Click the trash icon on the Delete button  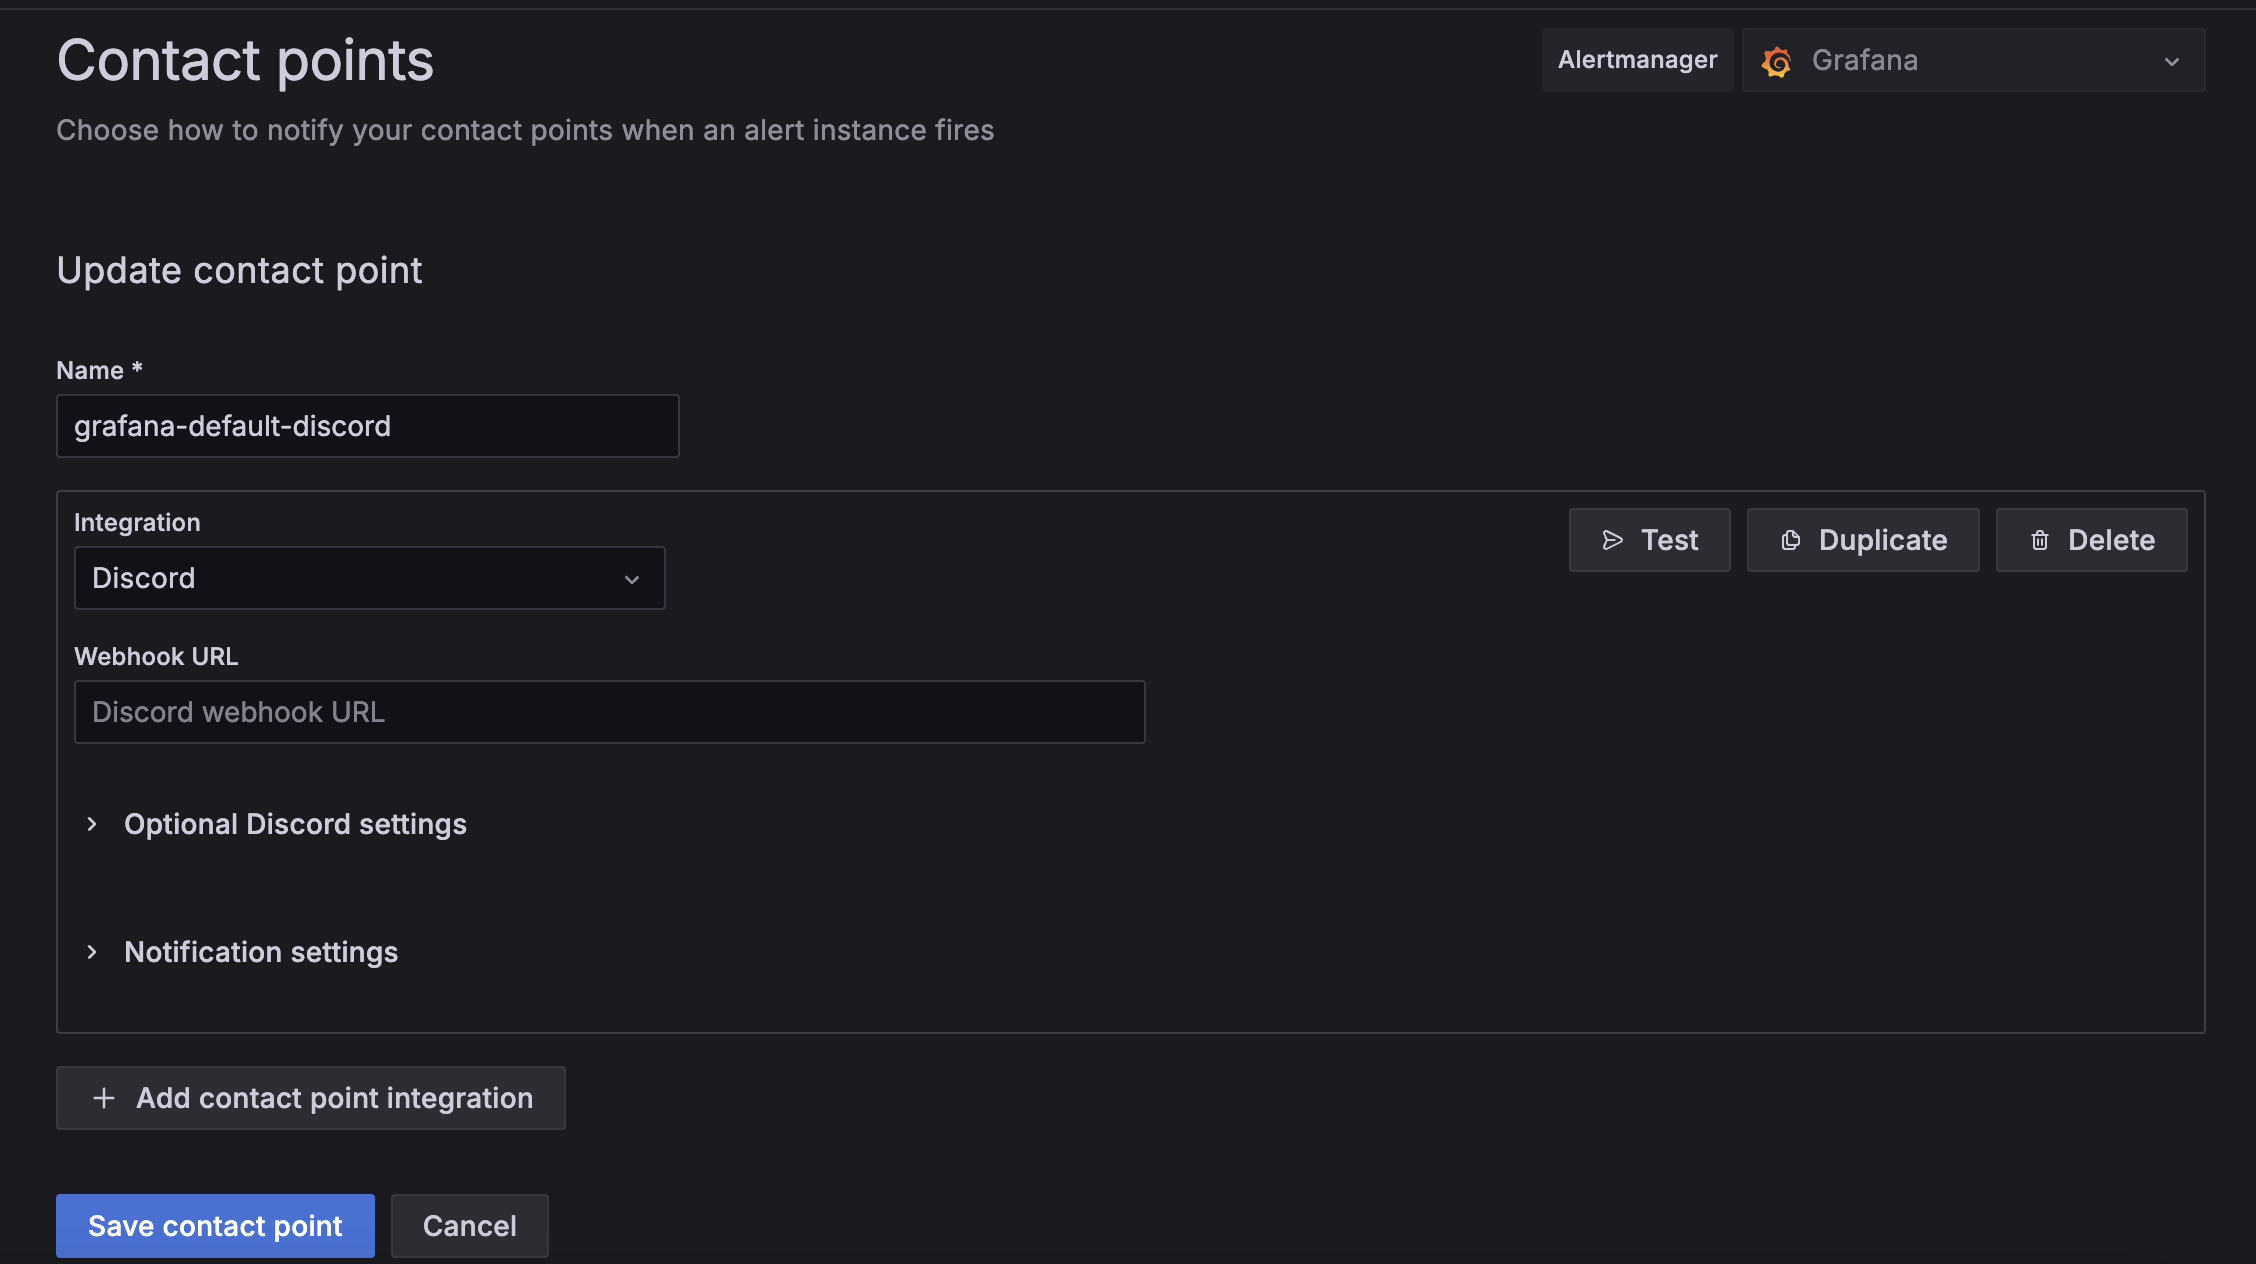[2040, 540]
